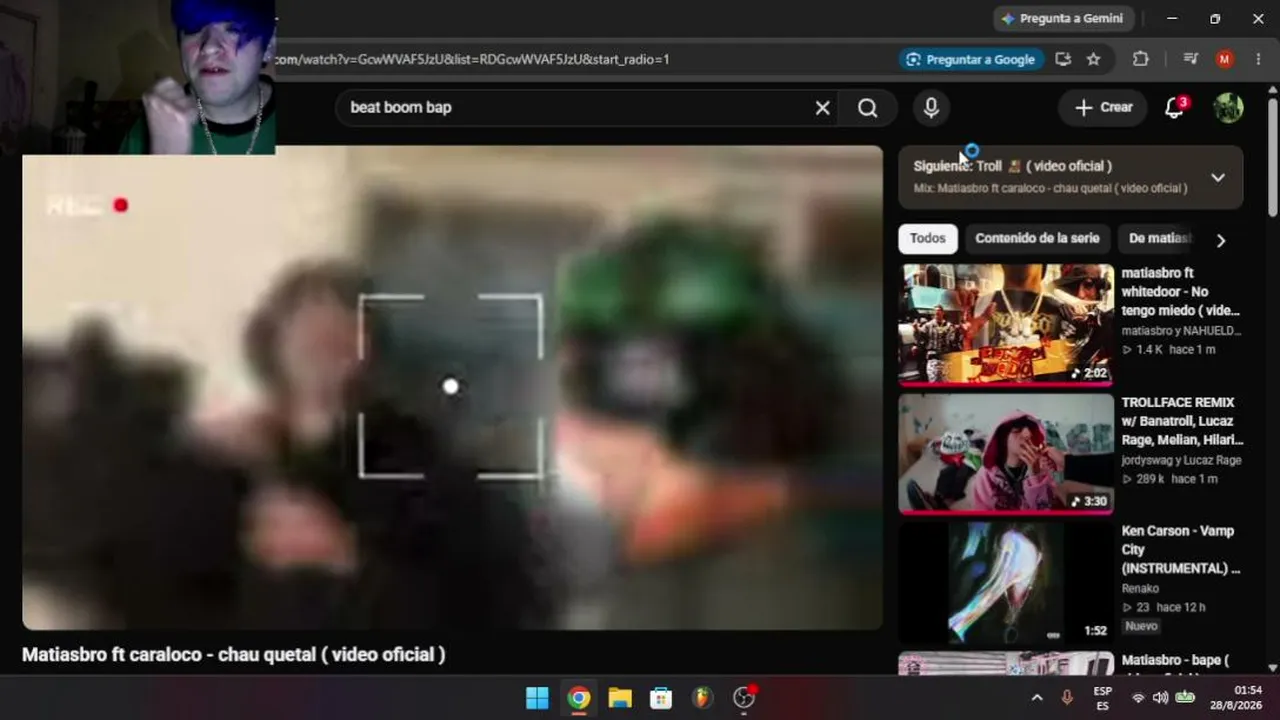The height and width of the screenshot is (720, 1280).
Task: Click channel name 'Renako'
Action: (1140, 589)
